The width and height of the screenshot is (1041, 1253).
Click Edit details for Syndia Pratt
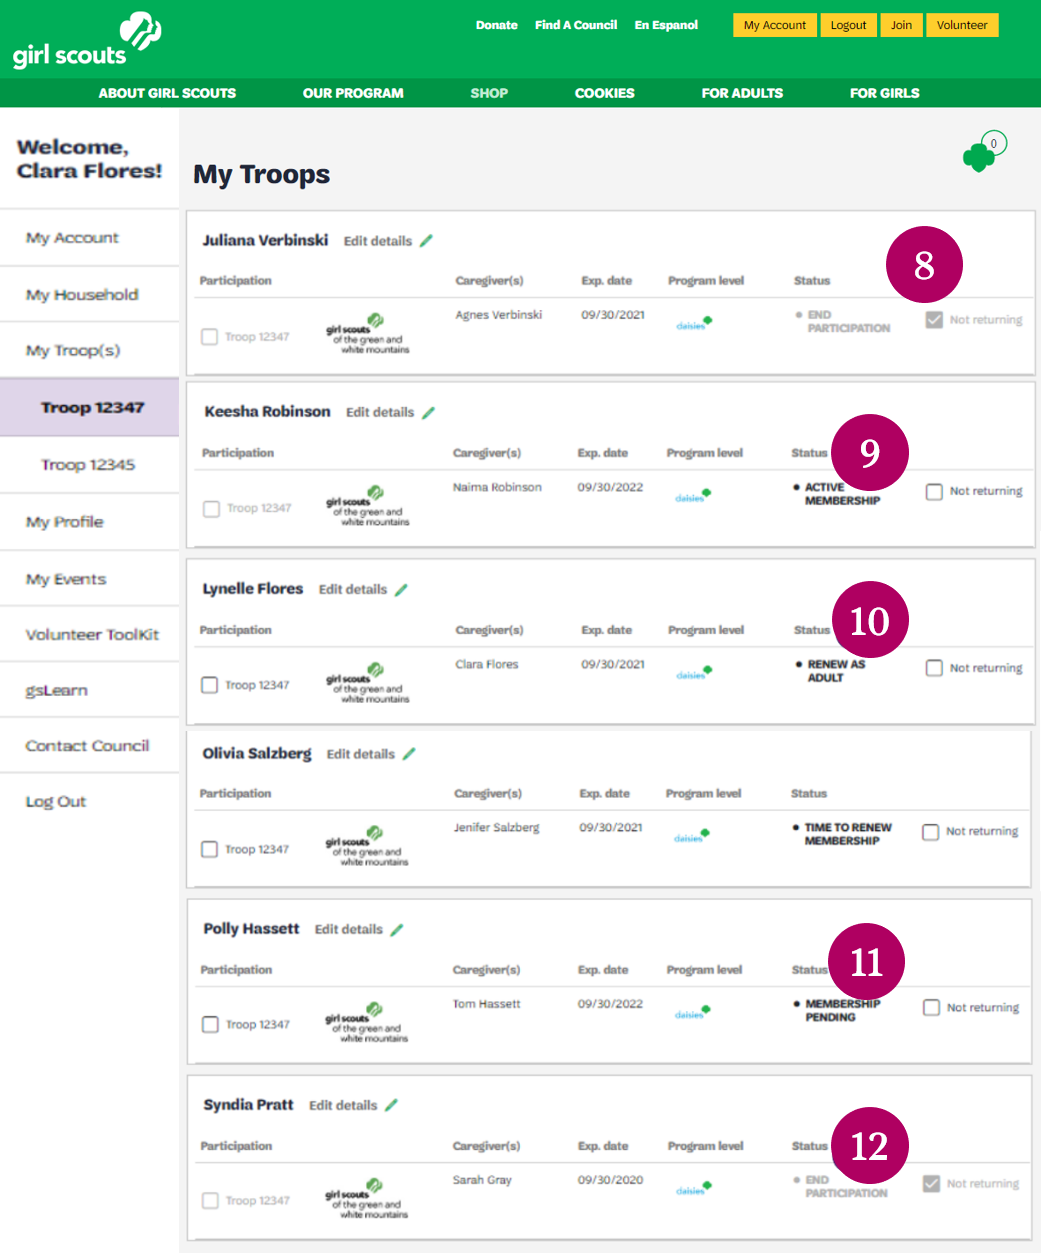click(343, 1105)
